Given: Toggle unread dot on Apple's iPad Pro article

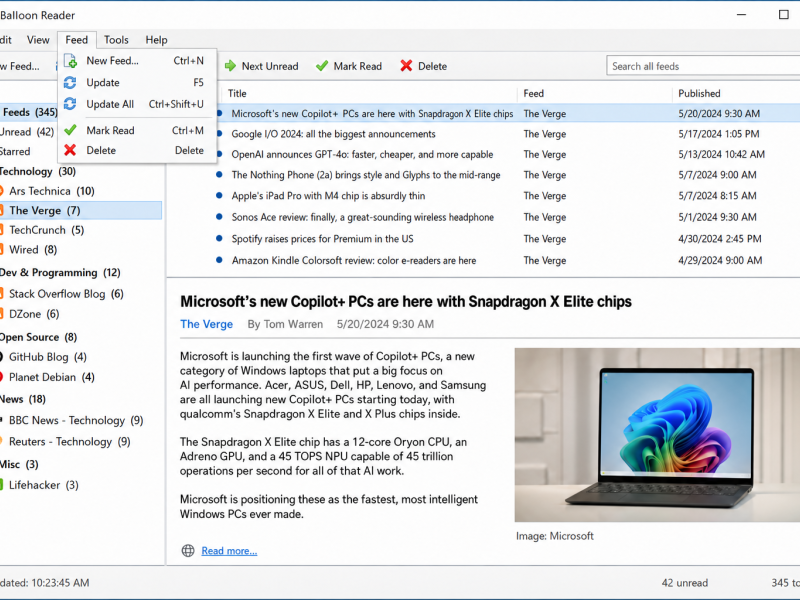Looking at the screenshot, I should pyautogui.click(x=219, y=195).
